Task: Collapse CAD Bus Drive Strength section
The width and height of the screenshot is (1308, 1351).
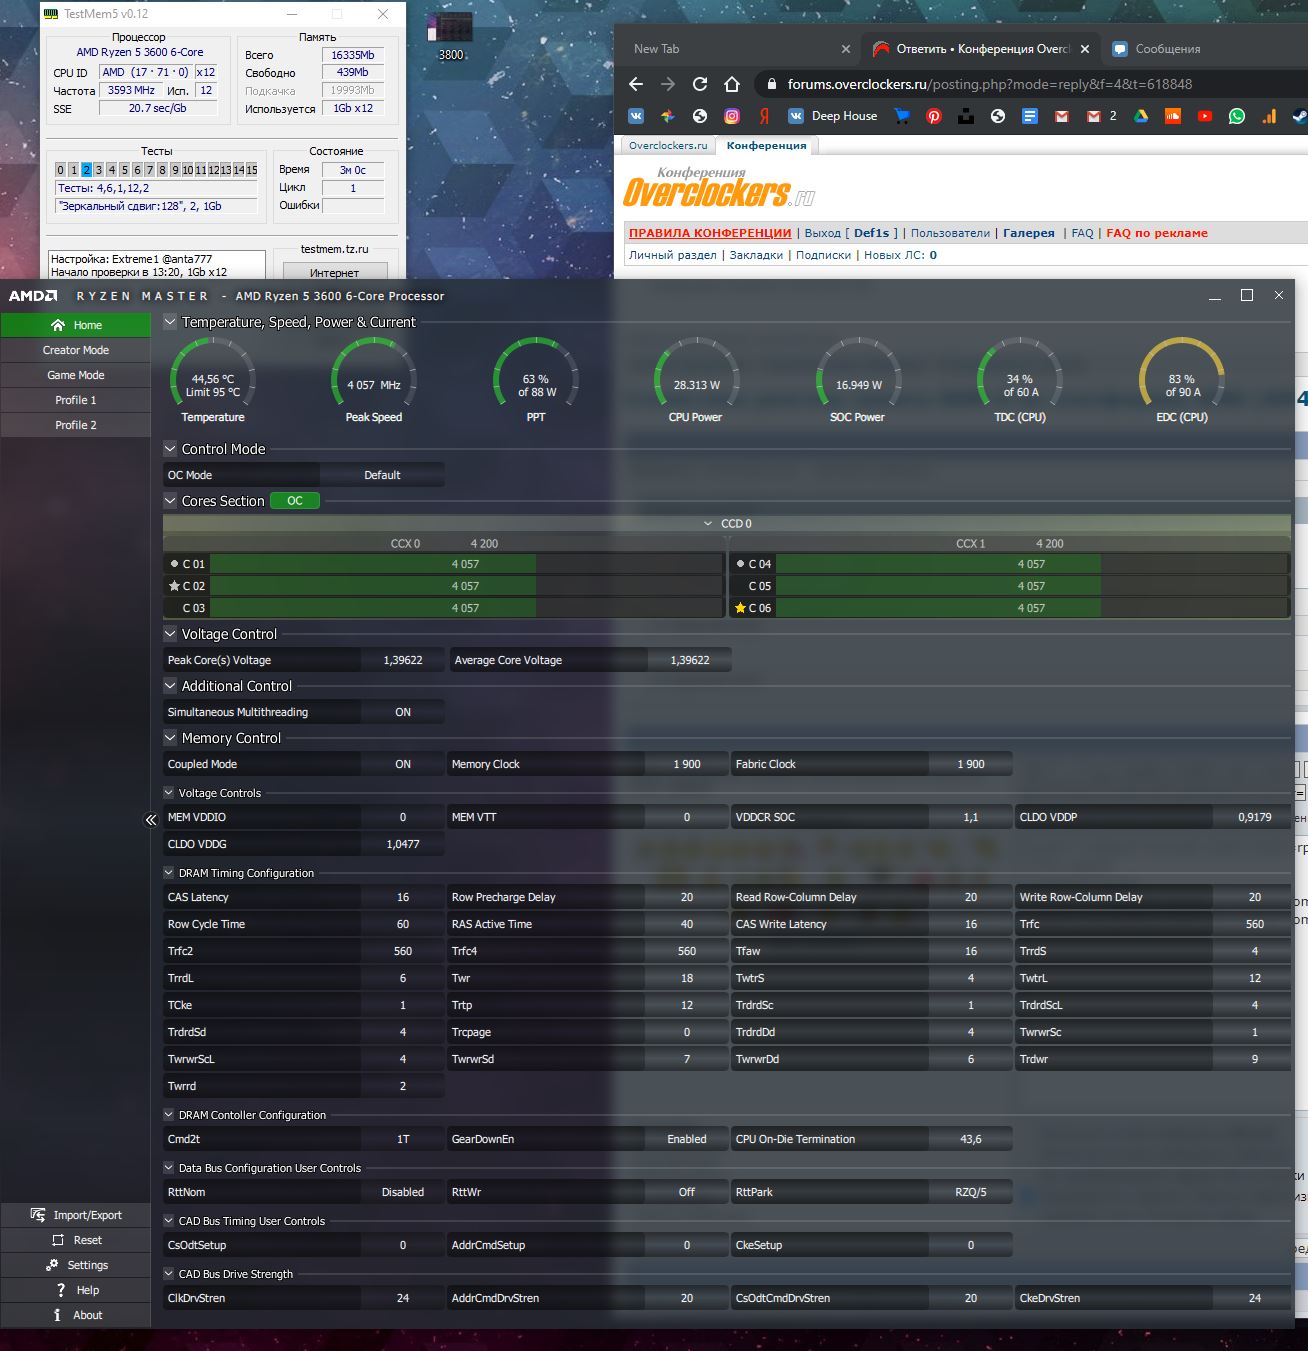Action: [x=169, y=1274]
